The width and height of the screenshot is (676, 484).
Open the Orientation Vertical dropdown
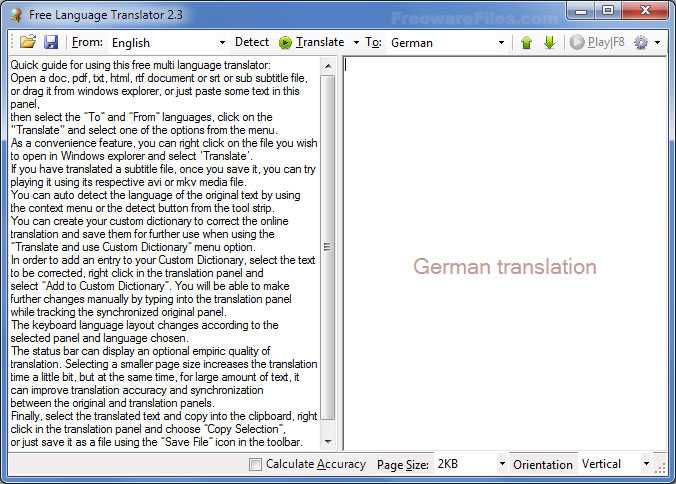click(x=647, y=465)
